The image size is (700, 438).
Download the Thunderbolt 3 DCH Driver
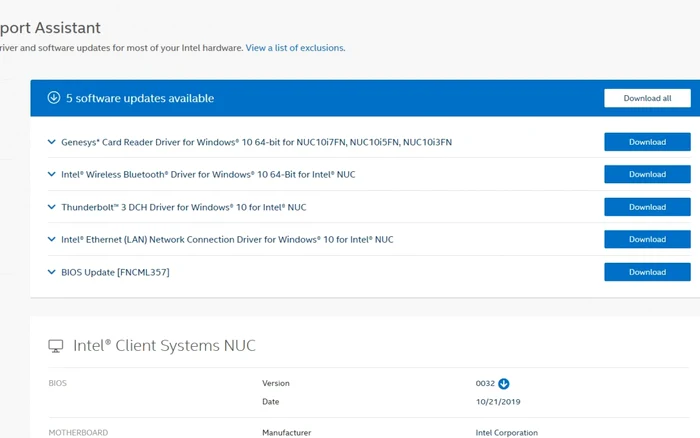click(x=647, y=207)
